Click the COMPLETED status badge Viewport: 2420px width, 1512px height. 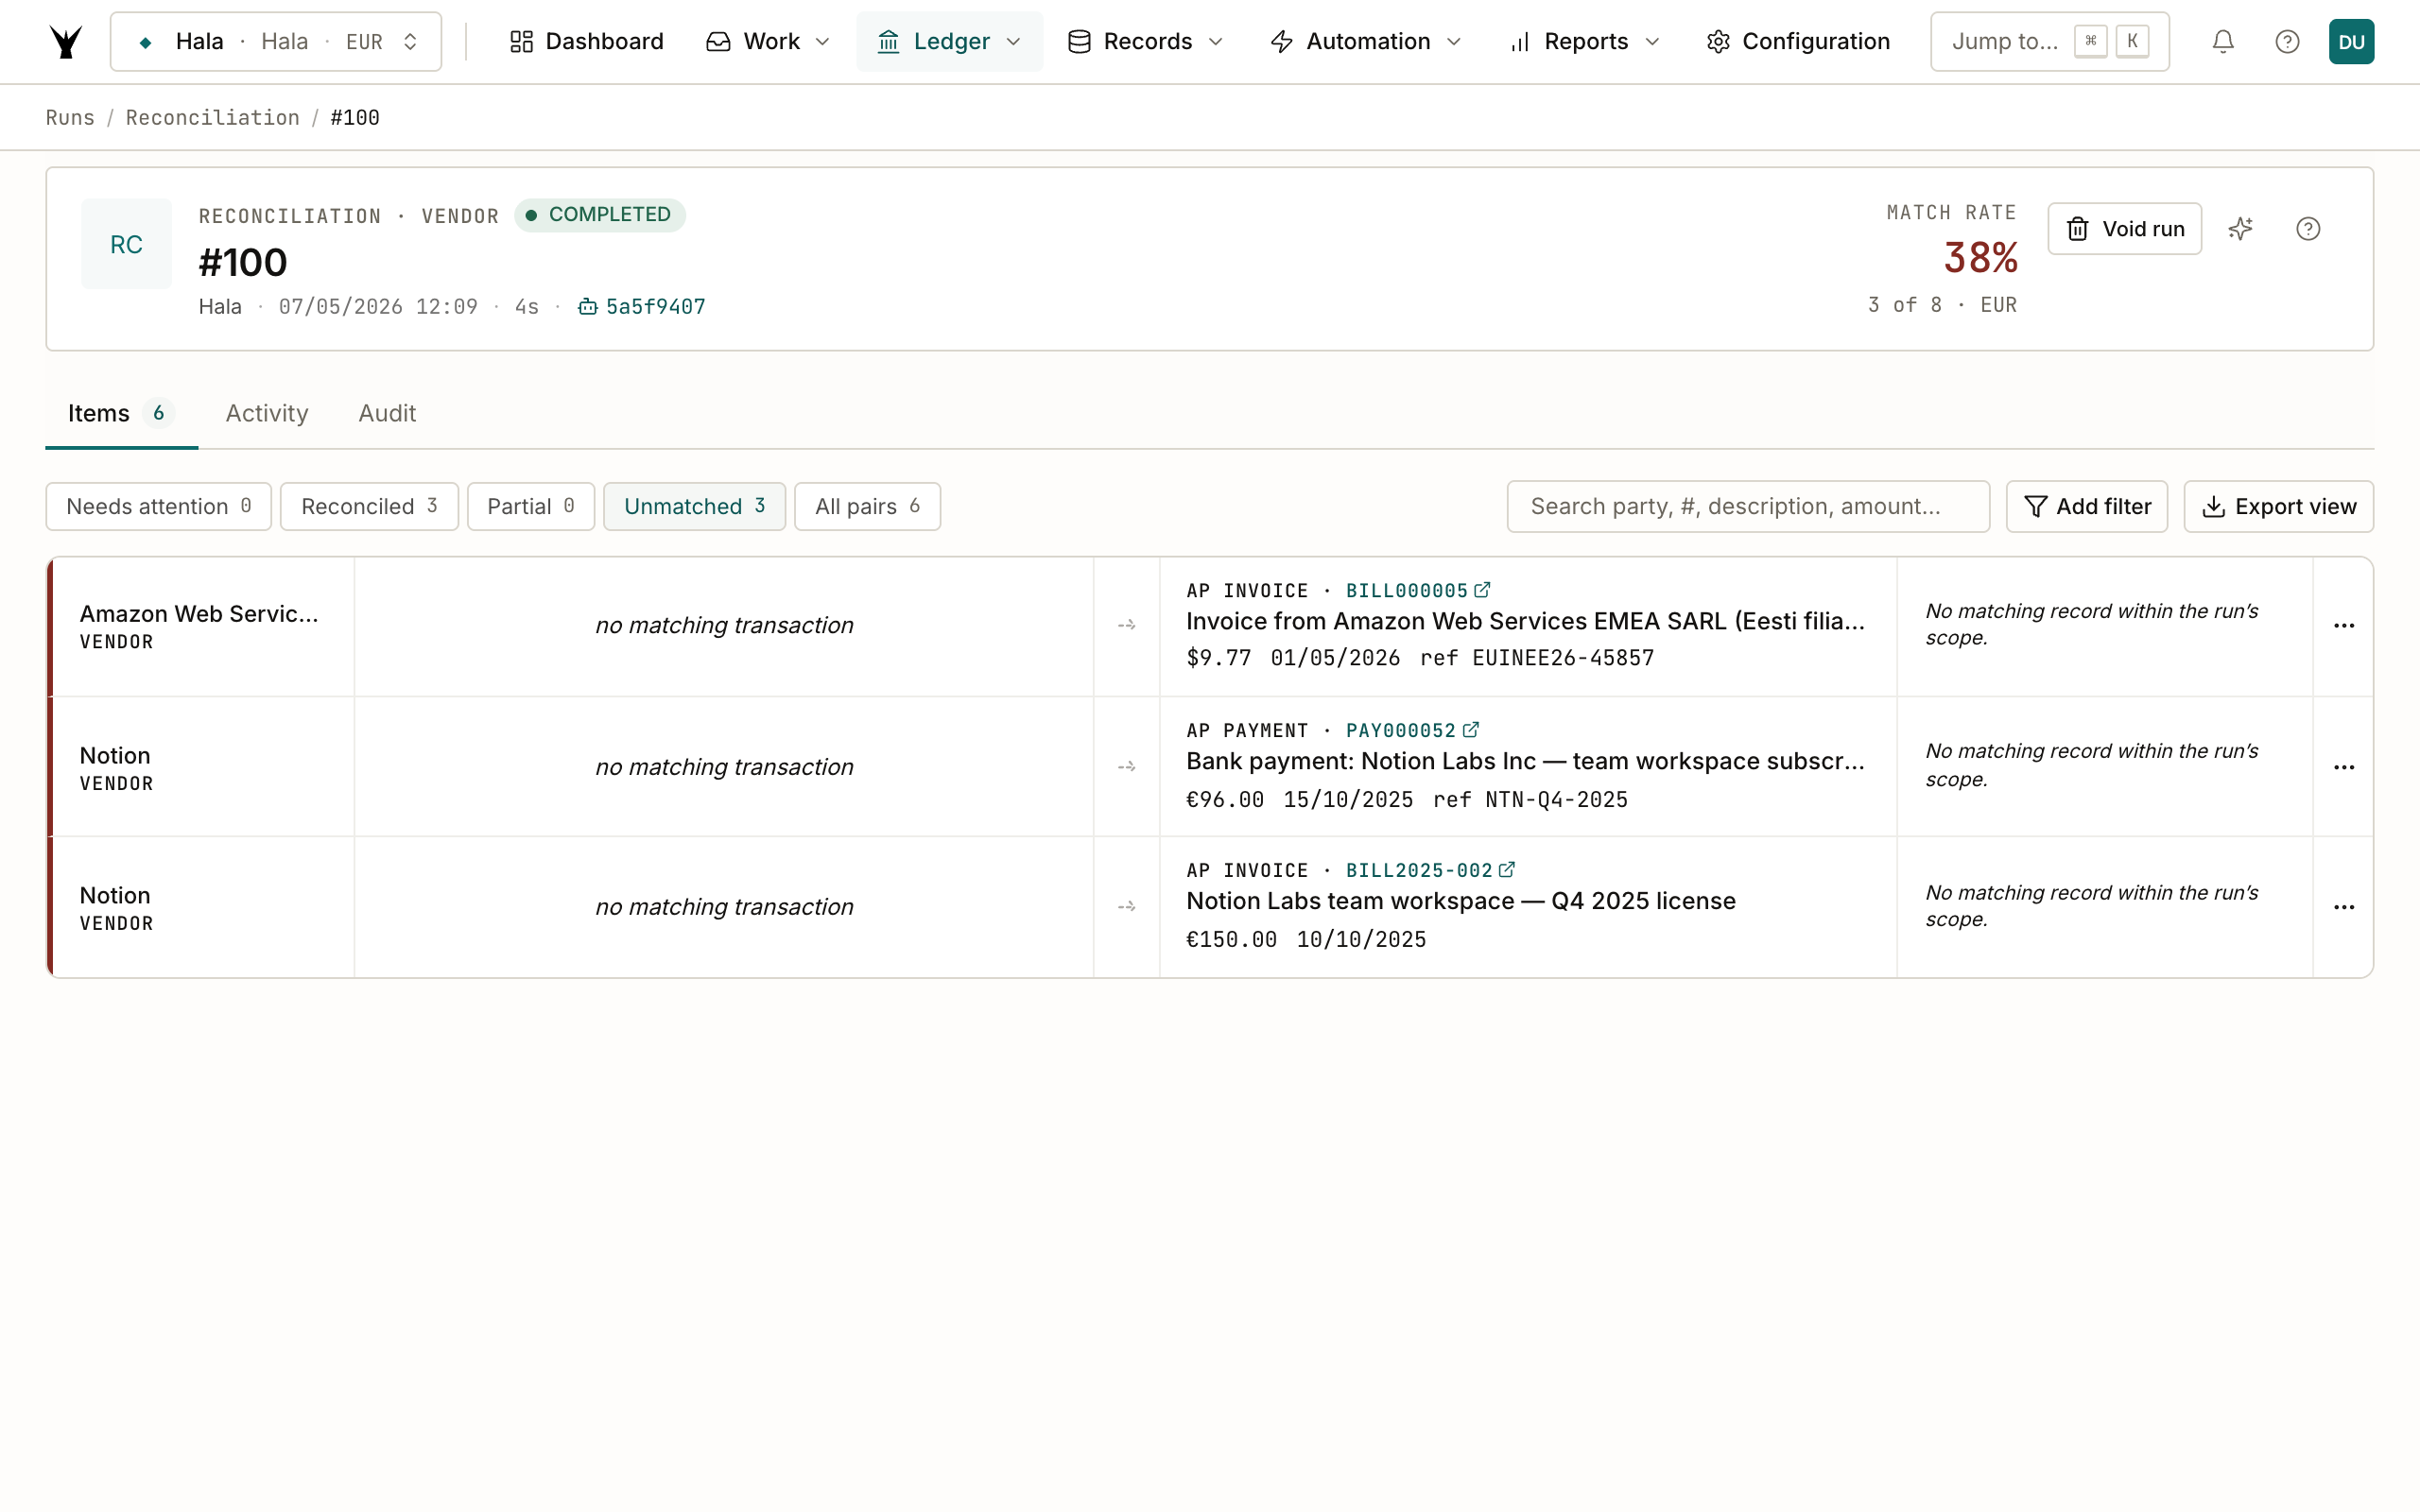coord(600,215)
